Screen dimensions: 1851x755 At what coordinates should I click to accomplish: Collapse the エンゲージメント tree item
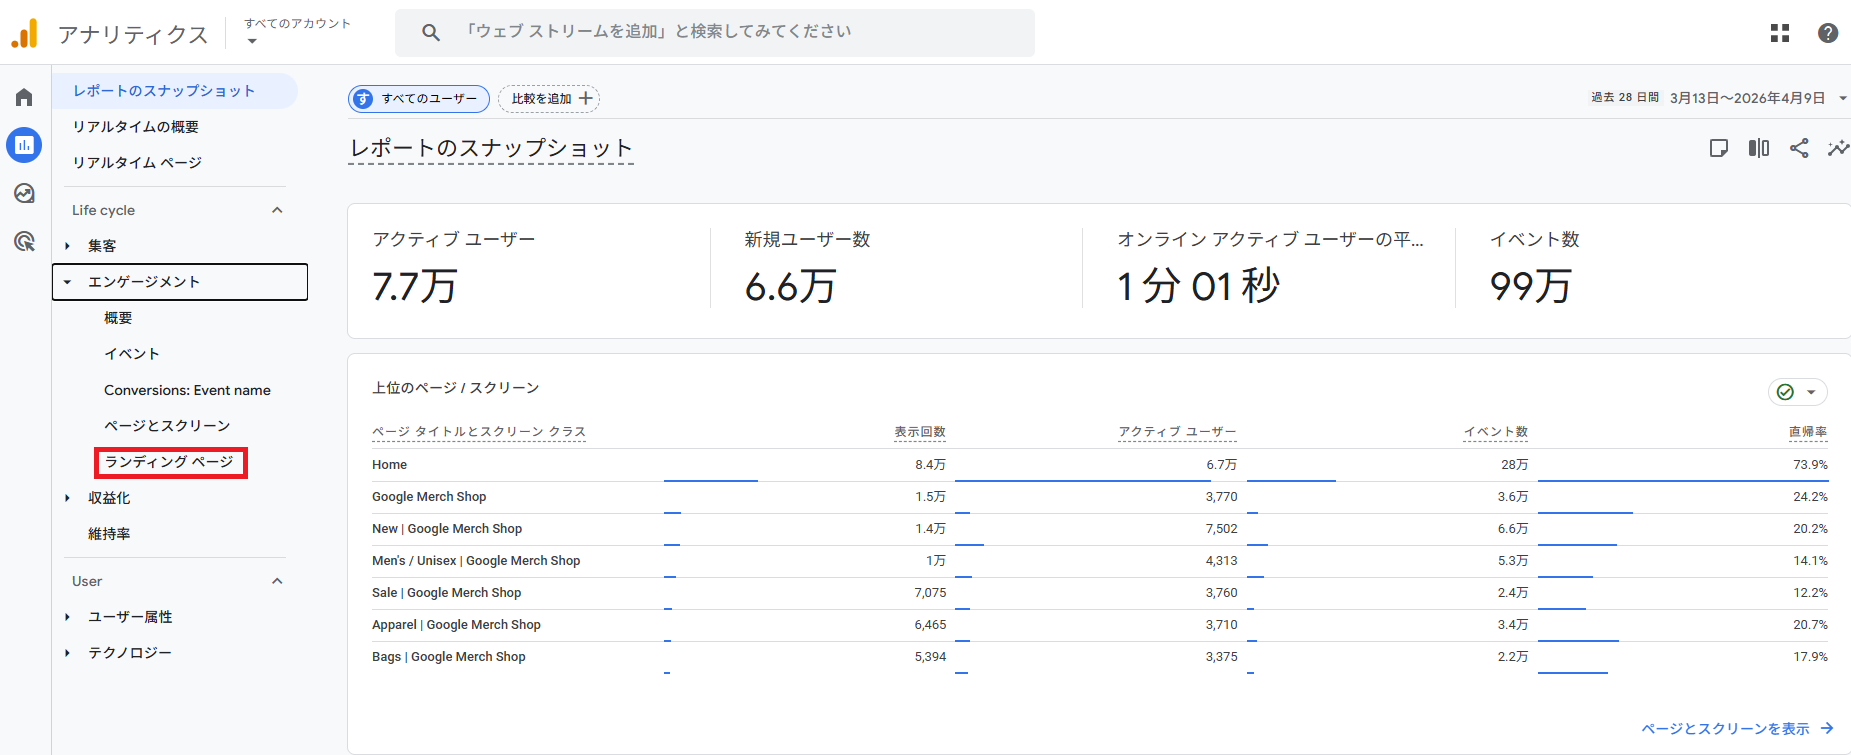coord(67,282)
